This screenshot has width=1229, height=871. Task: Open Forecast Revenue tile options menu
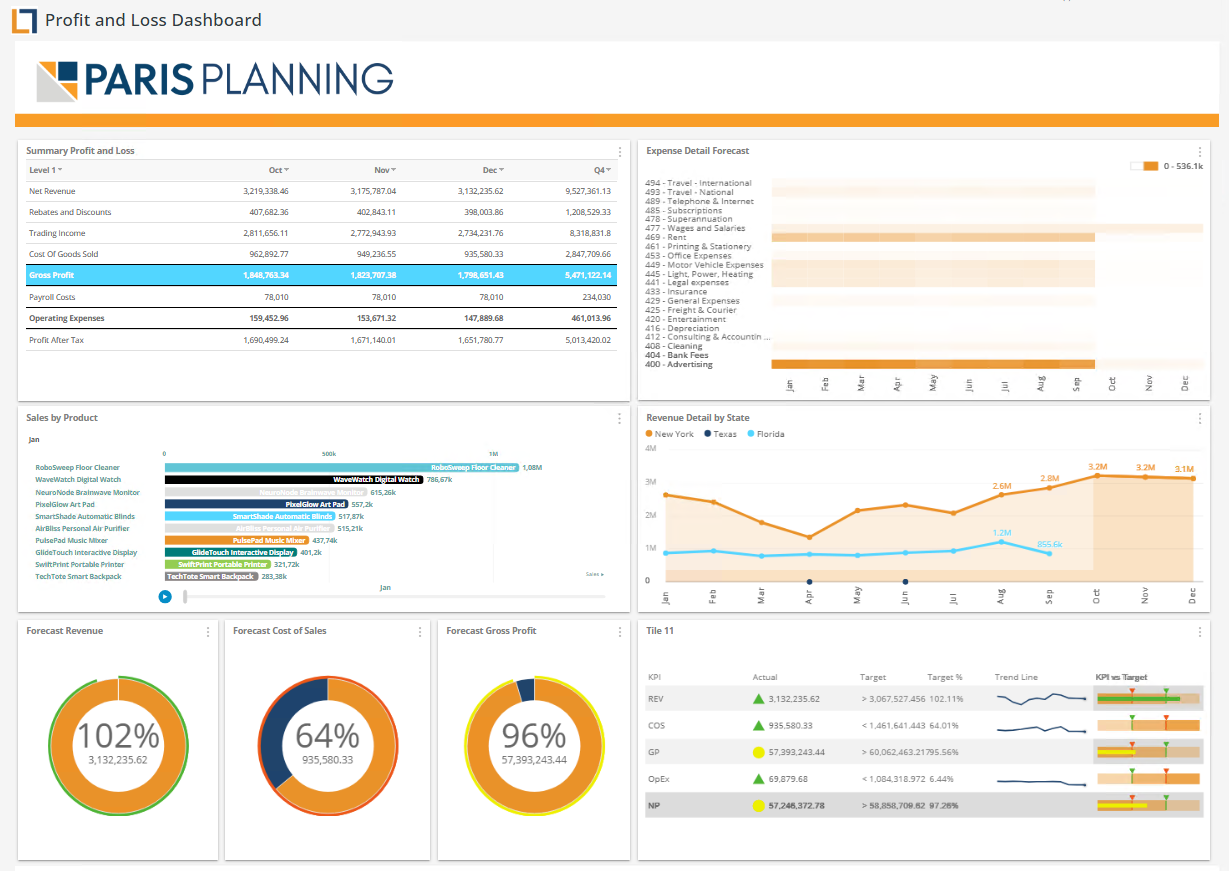208,632
